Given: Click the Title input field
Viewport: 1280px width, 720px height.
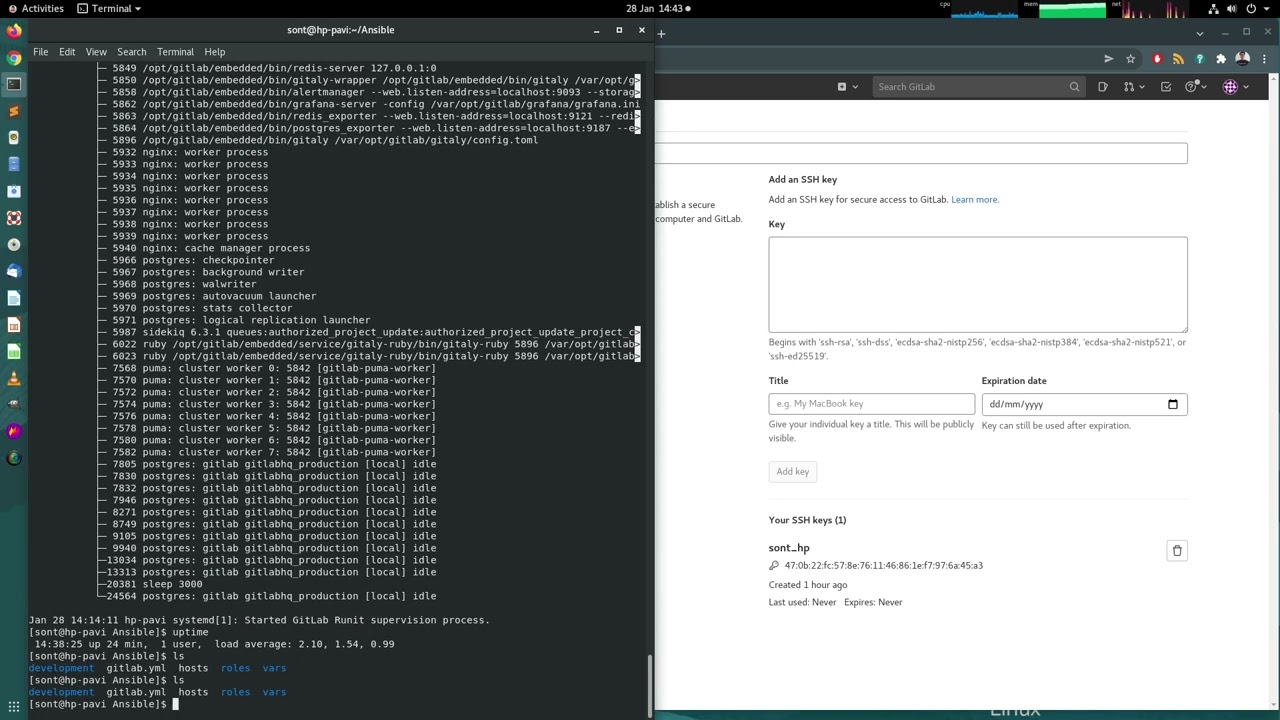Looking at the screenshot, I should pos(872,404).
